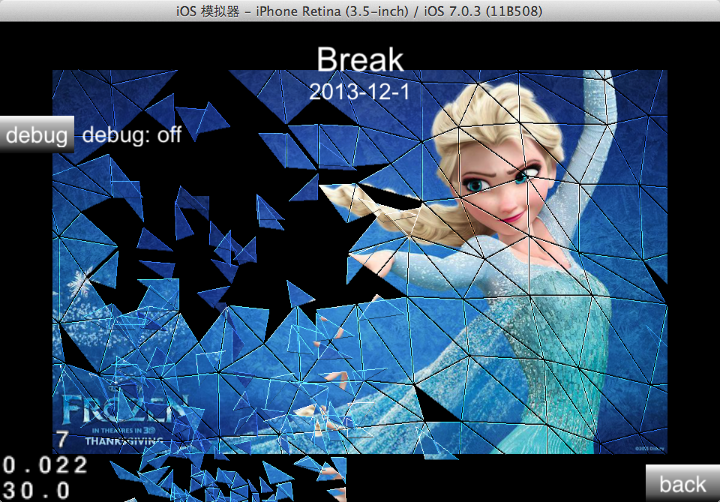Image resolution: width=720 pixels, height=502 pixels.
Task: Click the number '7' draw-call stat
Action: [x=62, y=439]
